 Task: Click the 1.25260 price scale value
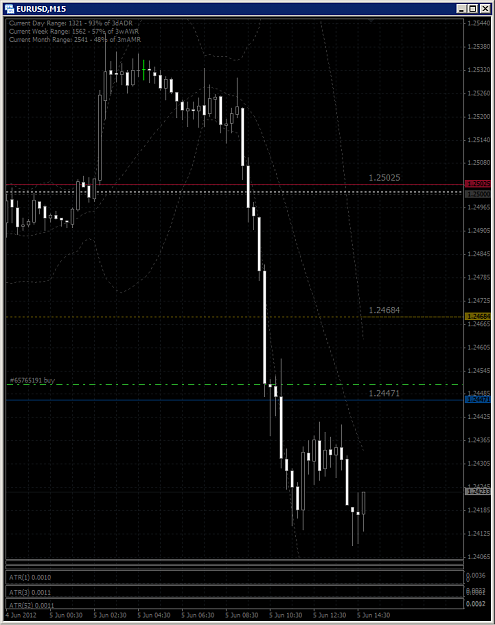(x=479, y=93)
